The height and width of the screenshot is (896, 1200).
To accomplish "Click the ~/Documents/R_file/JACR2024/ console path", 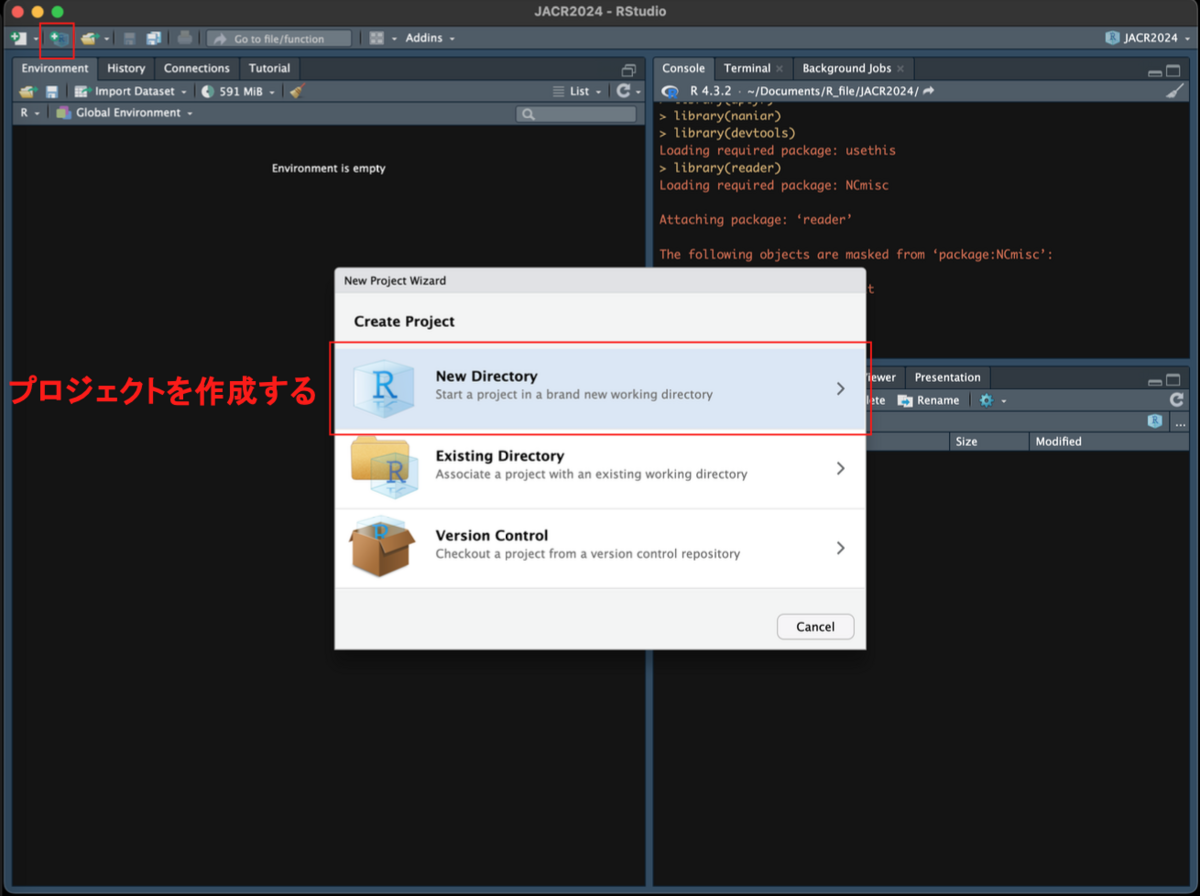I will tap(832, 91).
